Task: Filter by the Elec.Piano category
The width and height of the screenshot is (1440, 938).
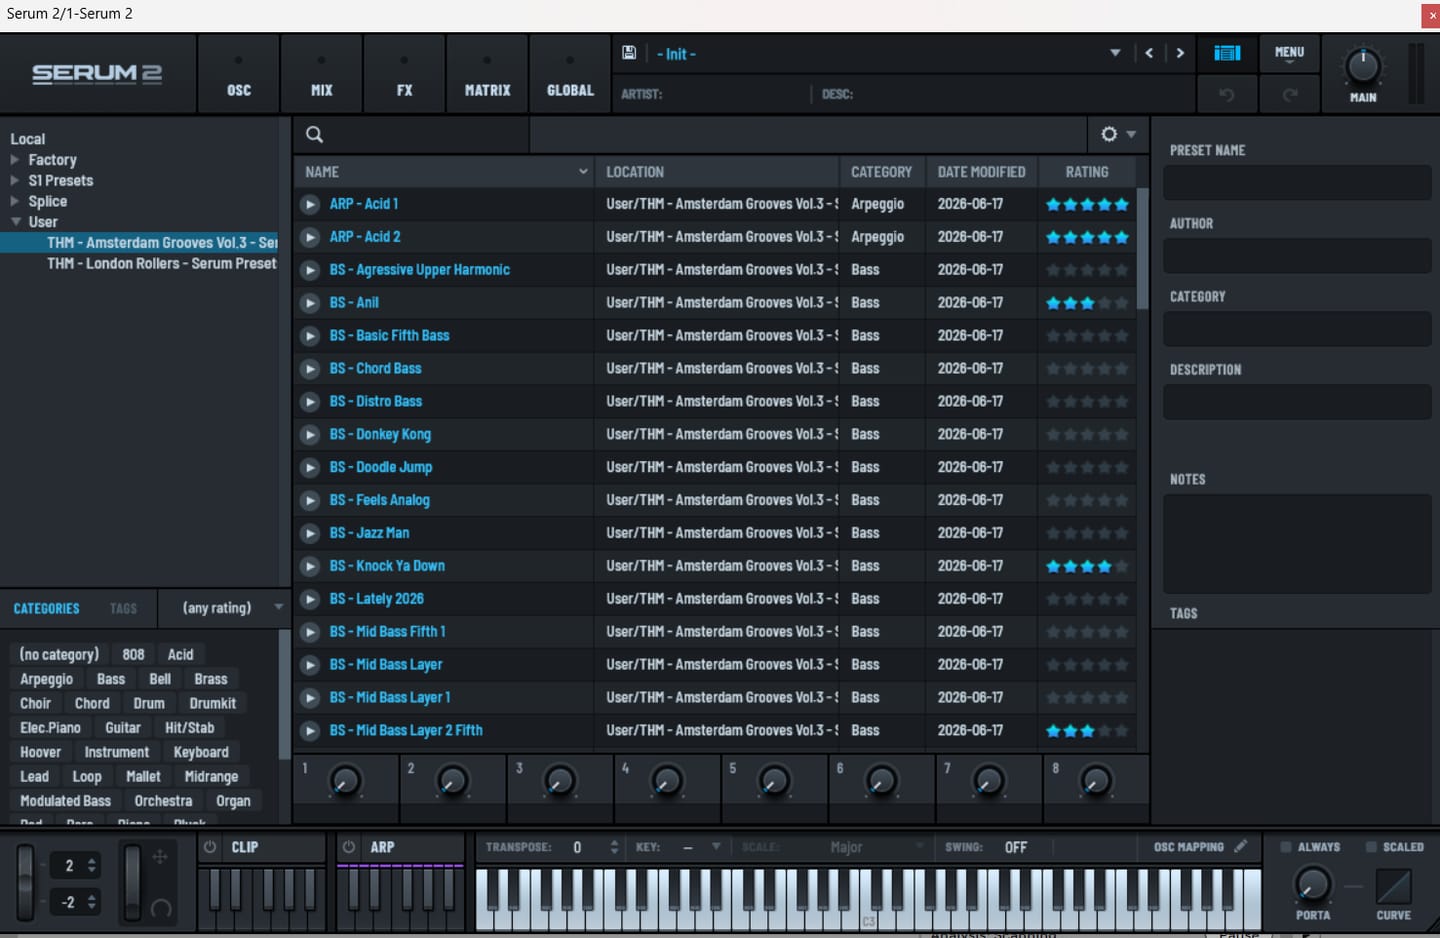Action: pyautogui.click(x=50, y=728)
